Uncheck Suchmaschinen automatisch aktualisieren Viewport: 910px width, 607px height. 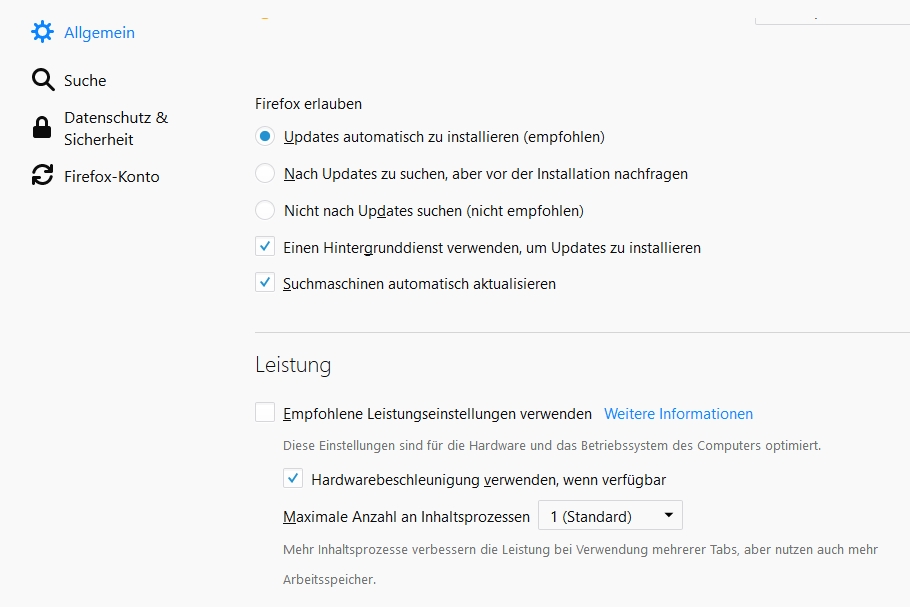tap(265, 283)
